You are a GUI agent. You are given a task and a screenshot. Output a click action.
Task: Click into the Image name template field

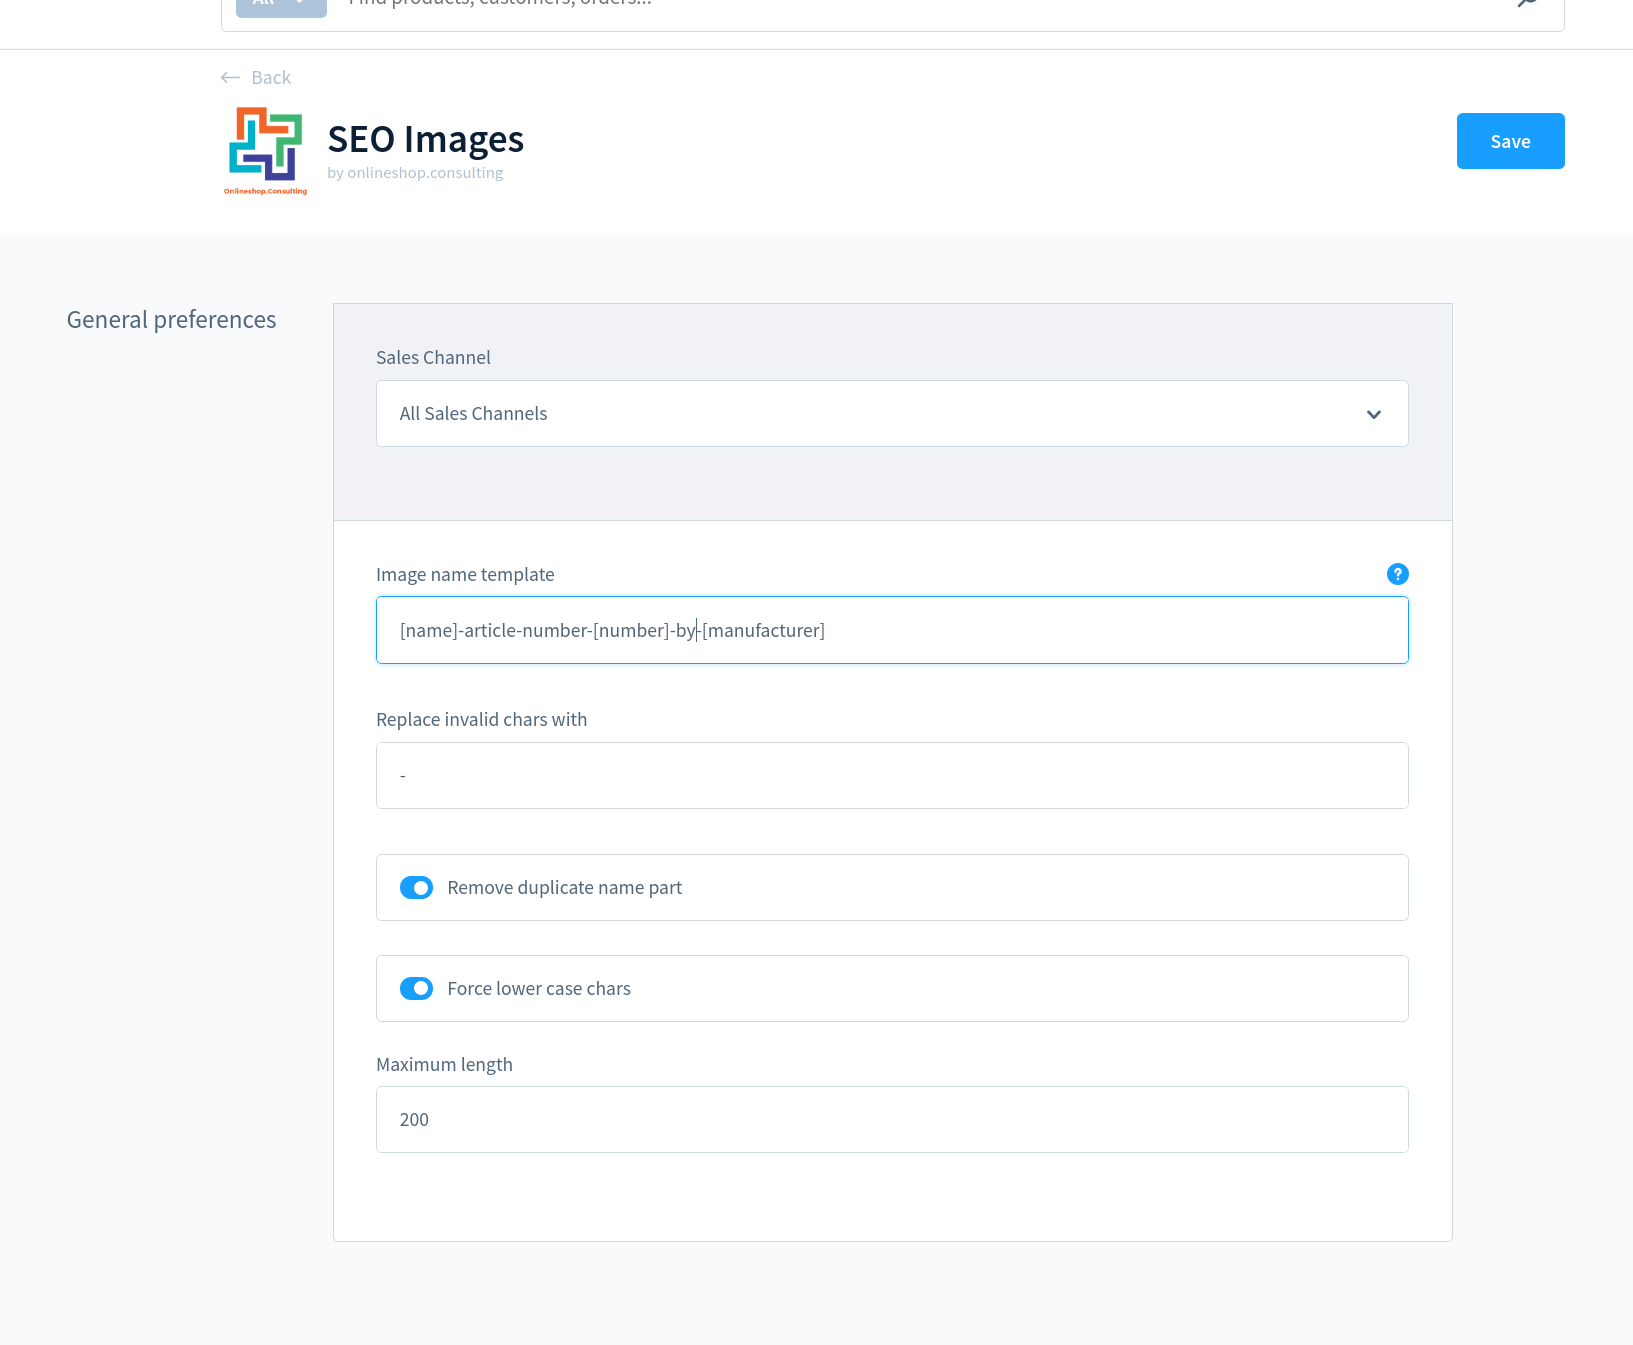pyautogui.click(x=892, y=630)
